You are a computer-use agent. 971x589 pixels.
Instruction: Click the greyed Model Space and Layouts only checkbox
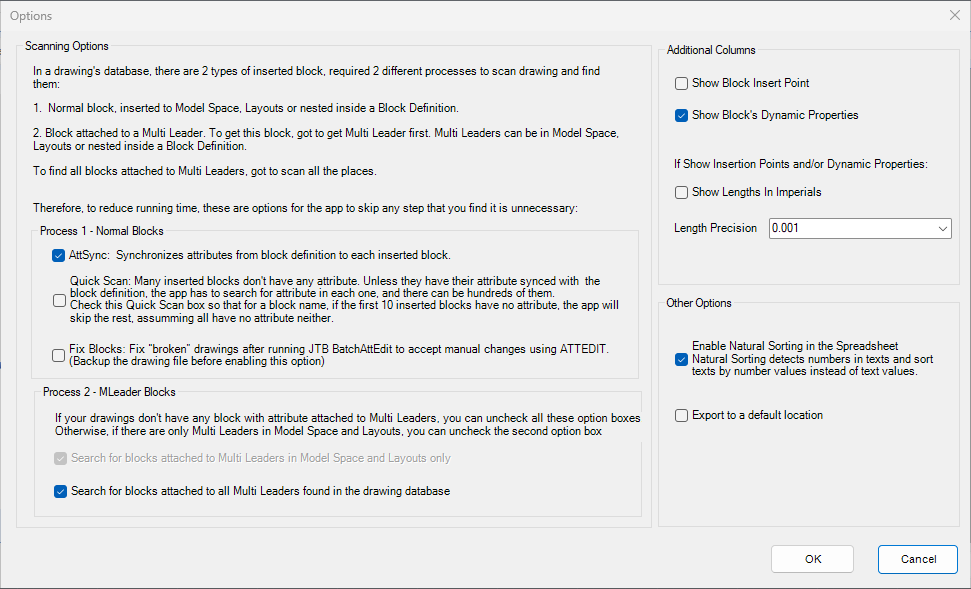click(60, 458)
